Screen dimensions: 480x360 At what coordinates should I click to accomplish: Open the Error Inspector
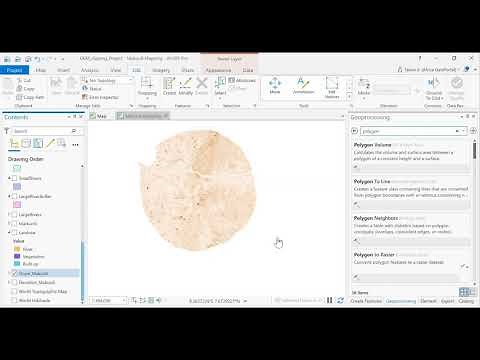tap(100, 97)
